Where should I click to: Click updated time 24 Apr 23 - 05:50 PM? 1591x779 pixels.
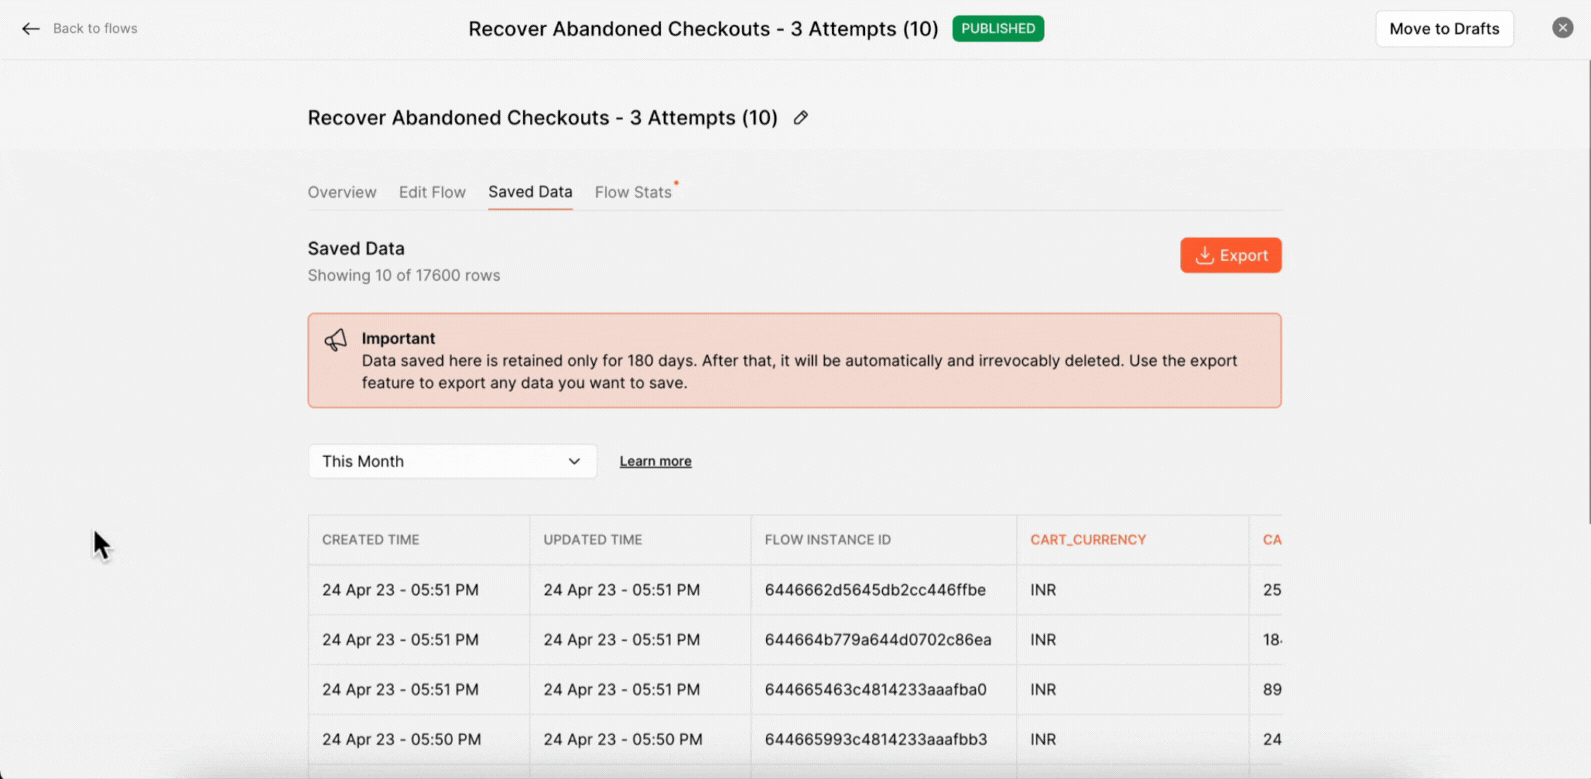click(x=623, y=740)
